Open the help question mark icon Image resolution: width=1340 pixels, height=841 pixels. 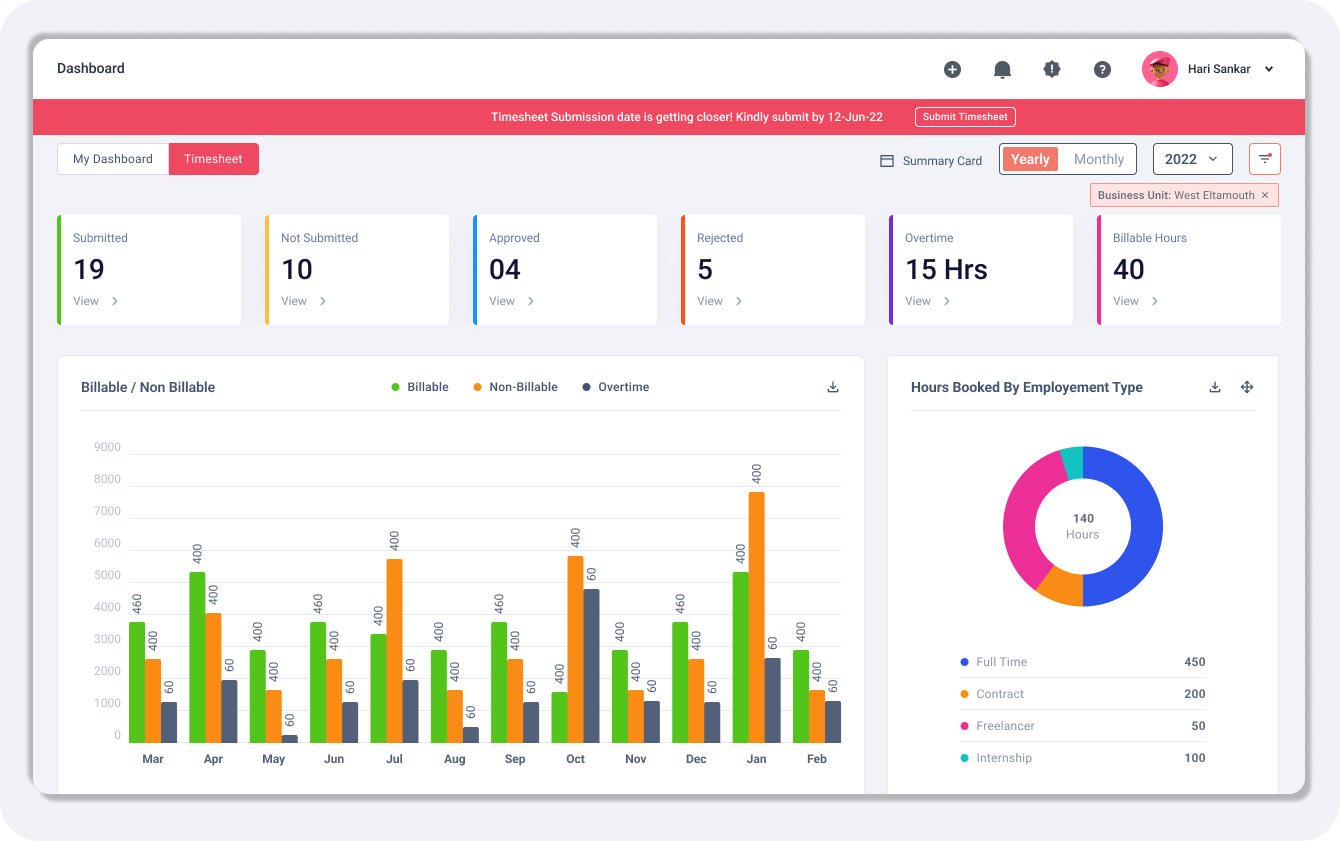click(x=1102, y=69)
